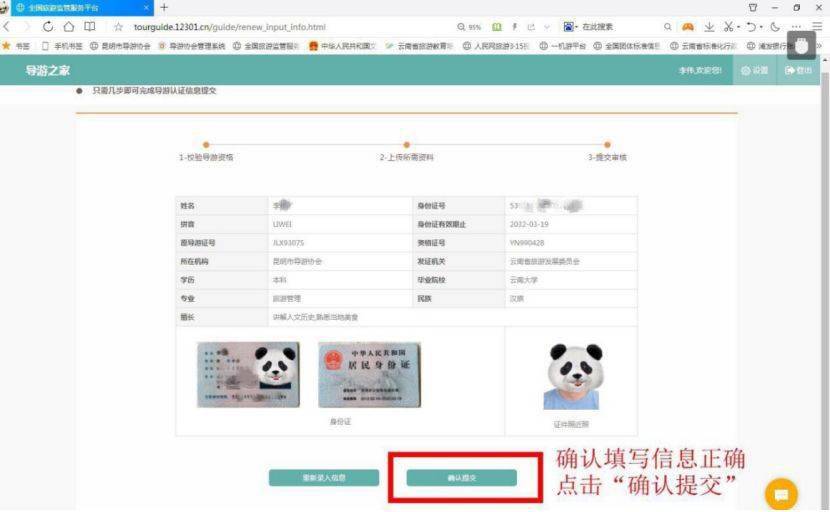Click the JLX93075 guide ID number cell

point(340,243)
